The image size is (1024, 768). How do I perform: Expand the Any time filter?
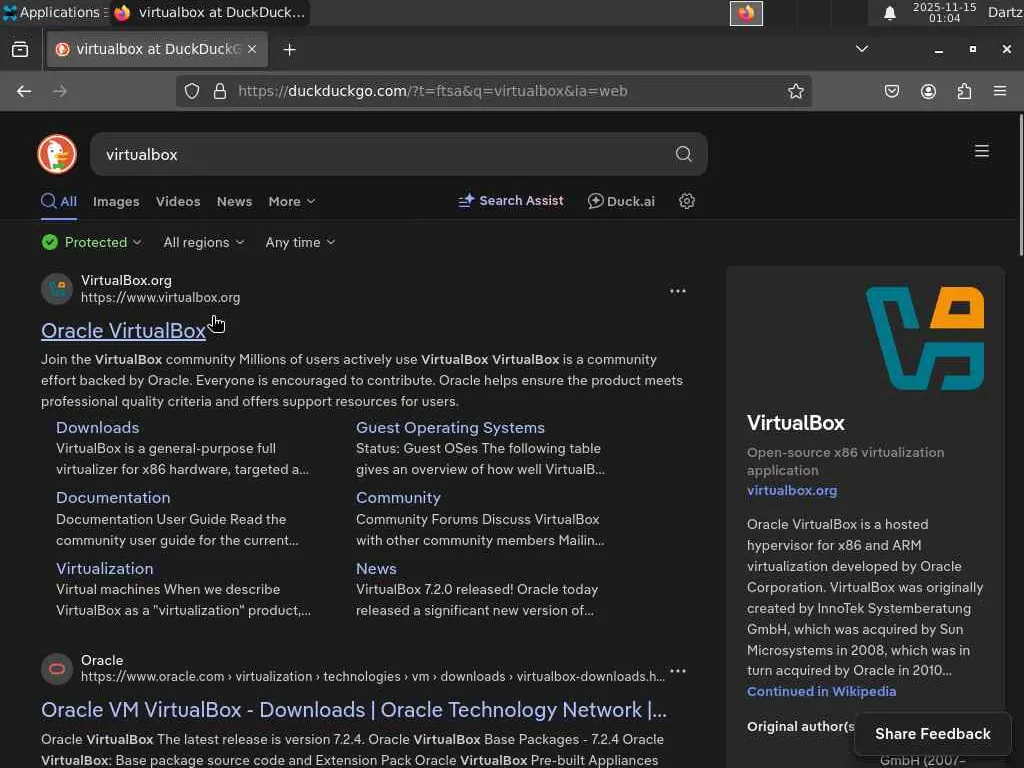pyautogui.click(x=300, y=242)
